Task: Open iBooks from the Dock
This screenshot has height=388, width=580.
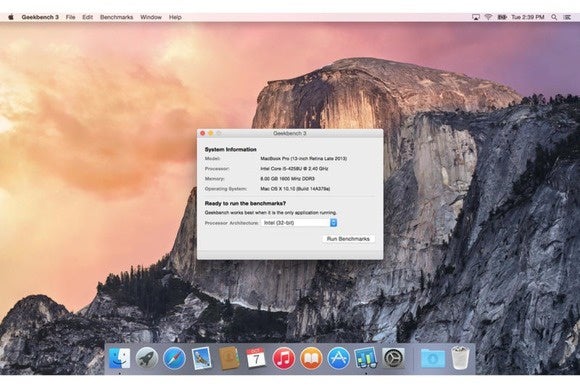Action: (311, 358)
